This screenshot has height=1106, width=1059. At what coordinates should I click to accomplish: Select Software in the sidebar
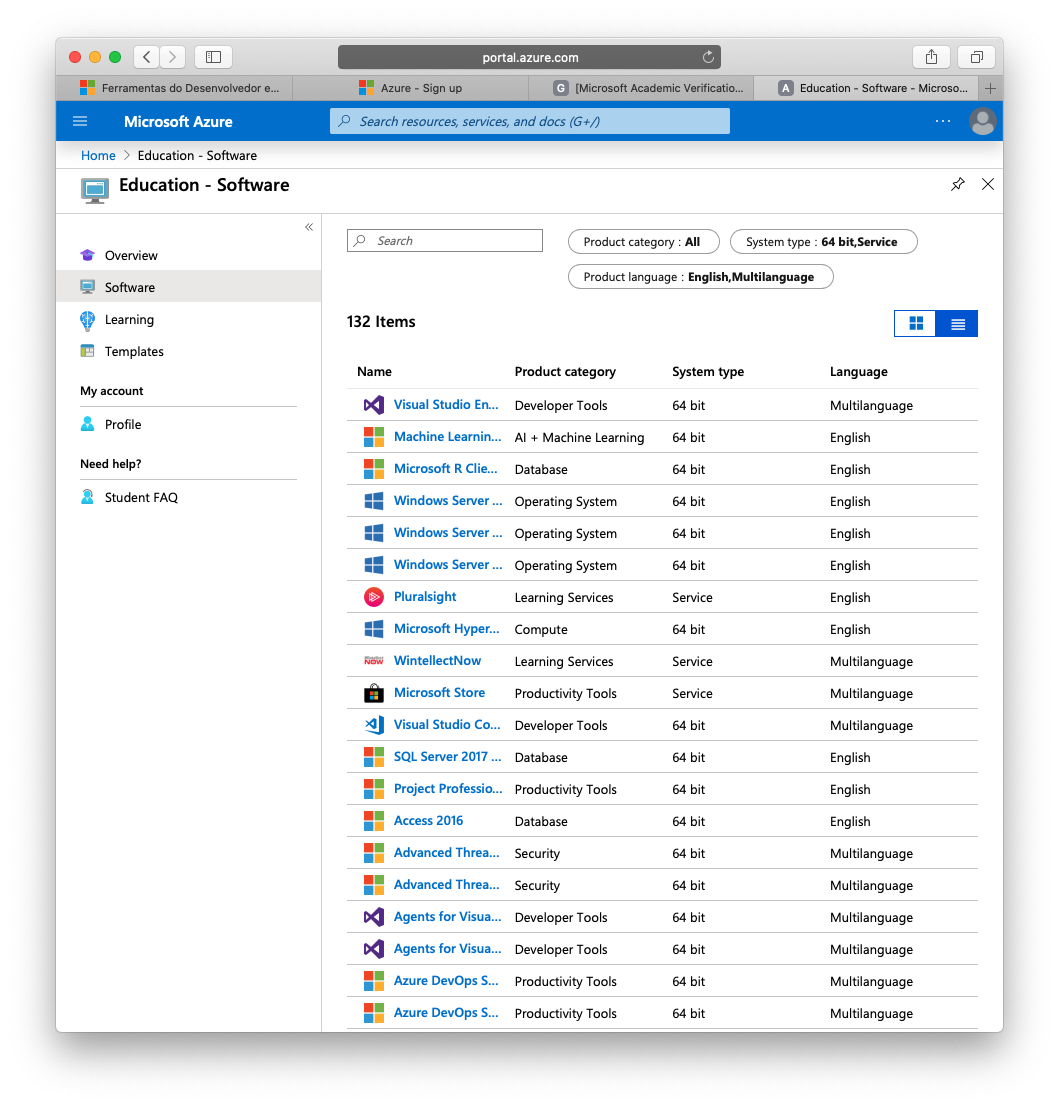pos(188,287)
